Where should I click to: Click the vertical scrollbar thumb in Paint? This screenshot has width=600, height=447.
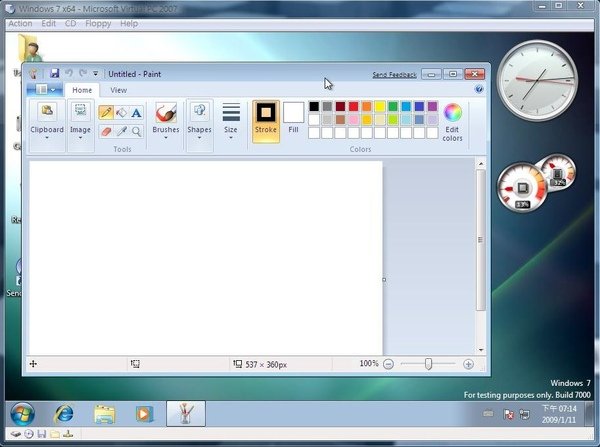481,240
